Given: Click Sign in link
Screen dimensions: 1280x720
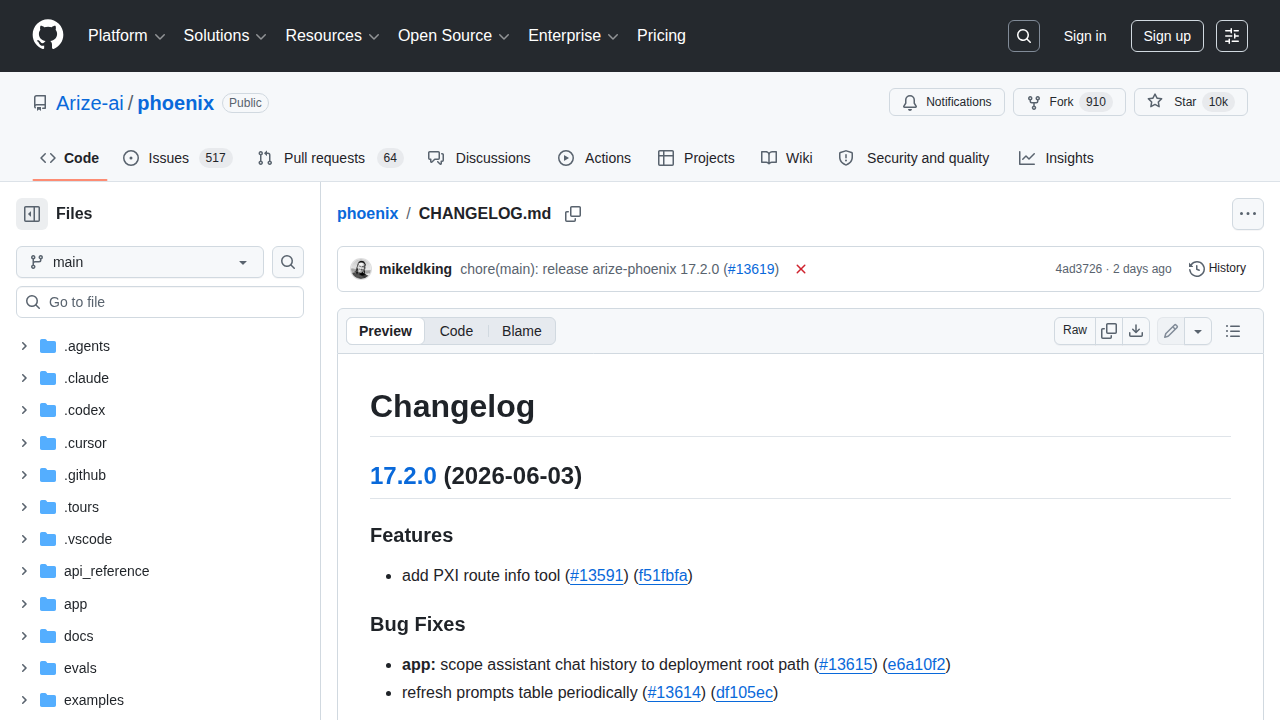Looking at the screenshot, I should tap(1085, 36).
